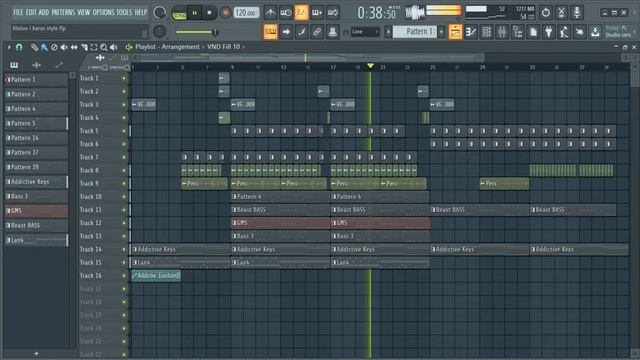This screenshot has width=640, height=360.
Task: Select the Draw pencil tool in playlist
Action: tap(34, 47)
